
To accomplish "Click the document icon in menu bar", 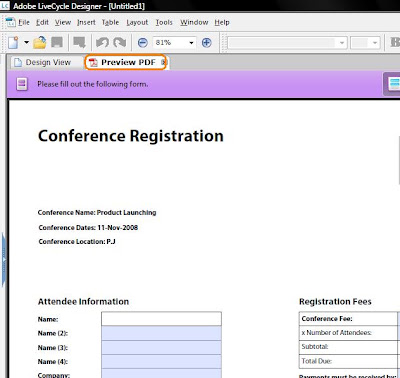I will click(11, 22).
